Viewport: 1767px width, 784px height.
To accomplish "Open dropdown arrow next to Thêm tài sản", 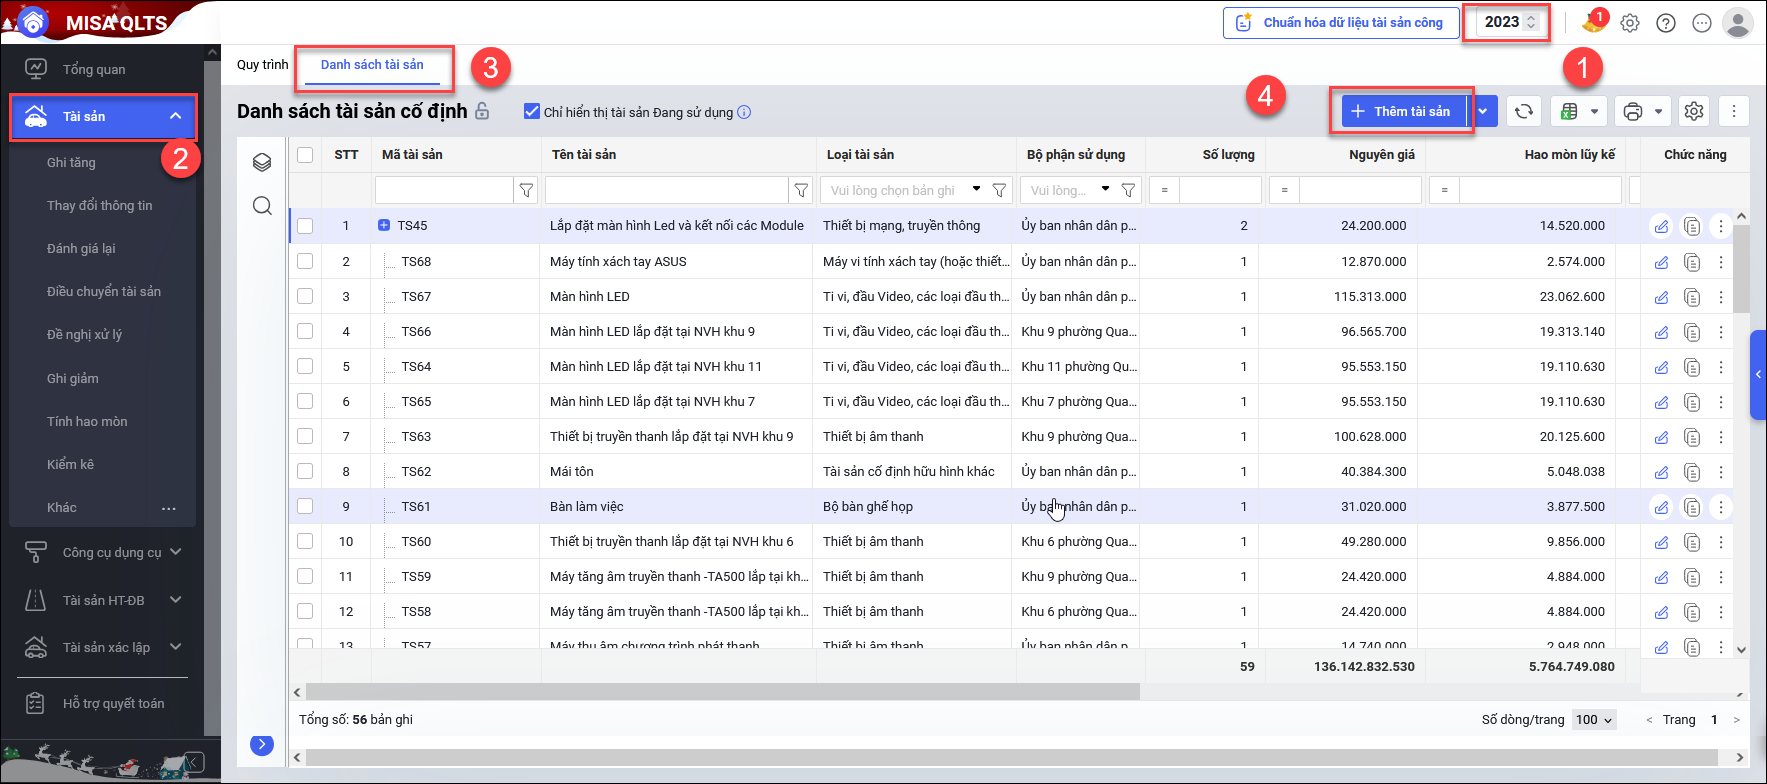I will pyautogui.click(x=1483, y=112).
